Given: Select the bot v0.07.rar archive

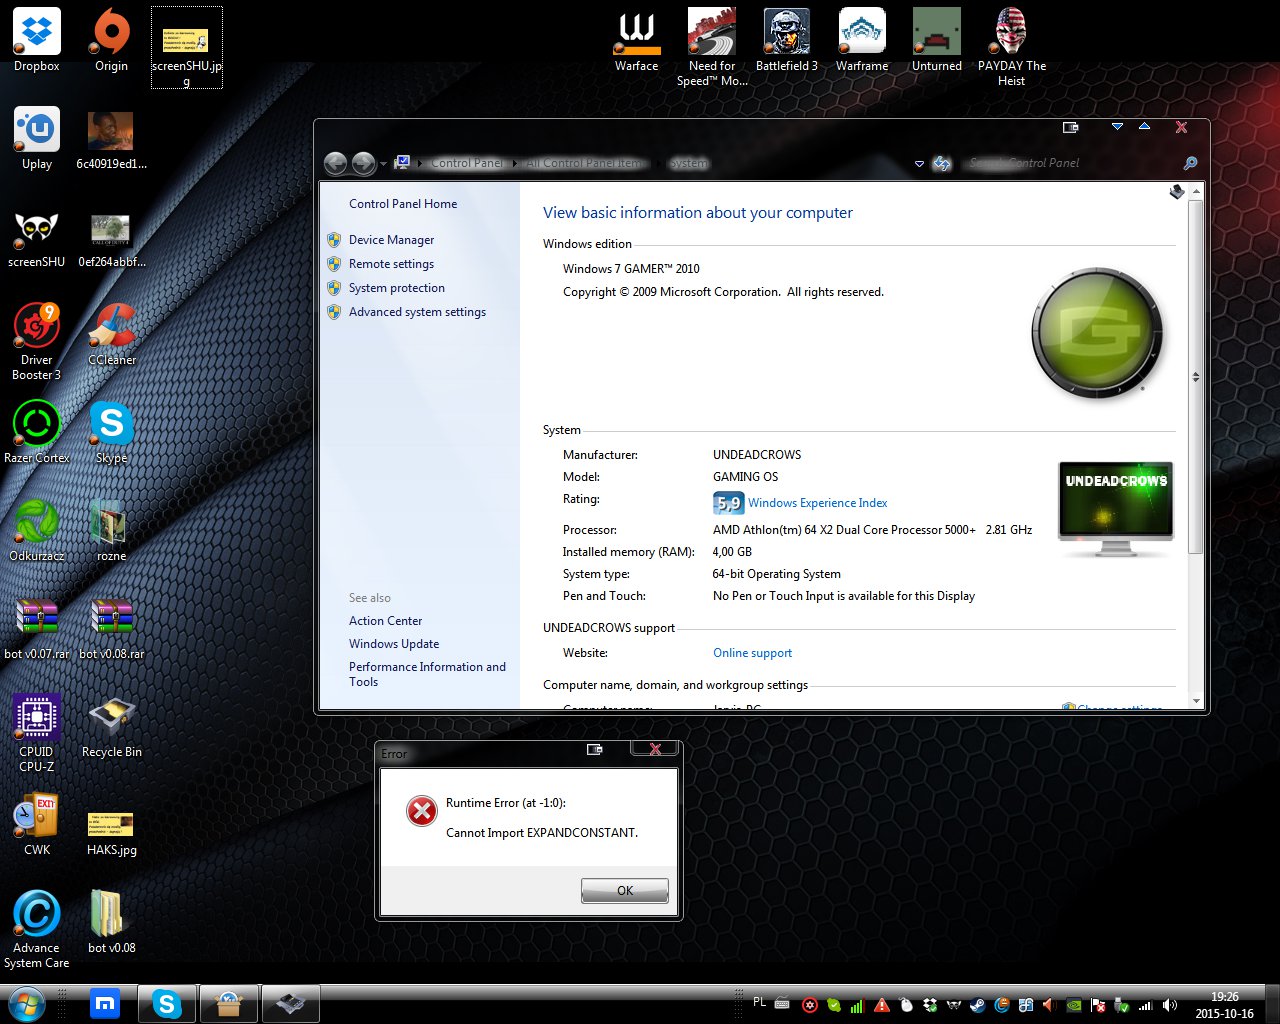Looking at the screenshot, I should [37, 628].
